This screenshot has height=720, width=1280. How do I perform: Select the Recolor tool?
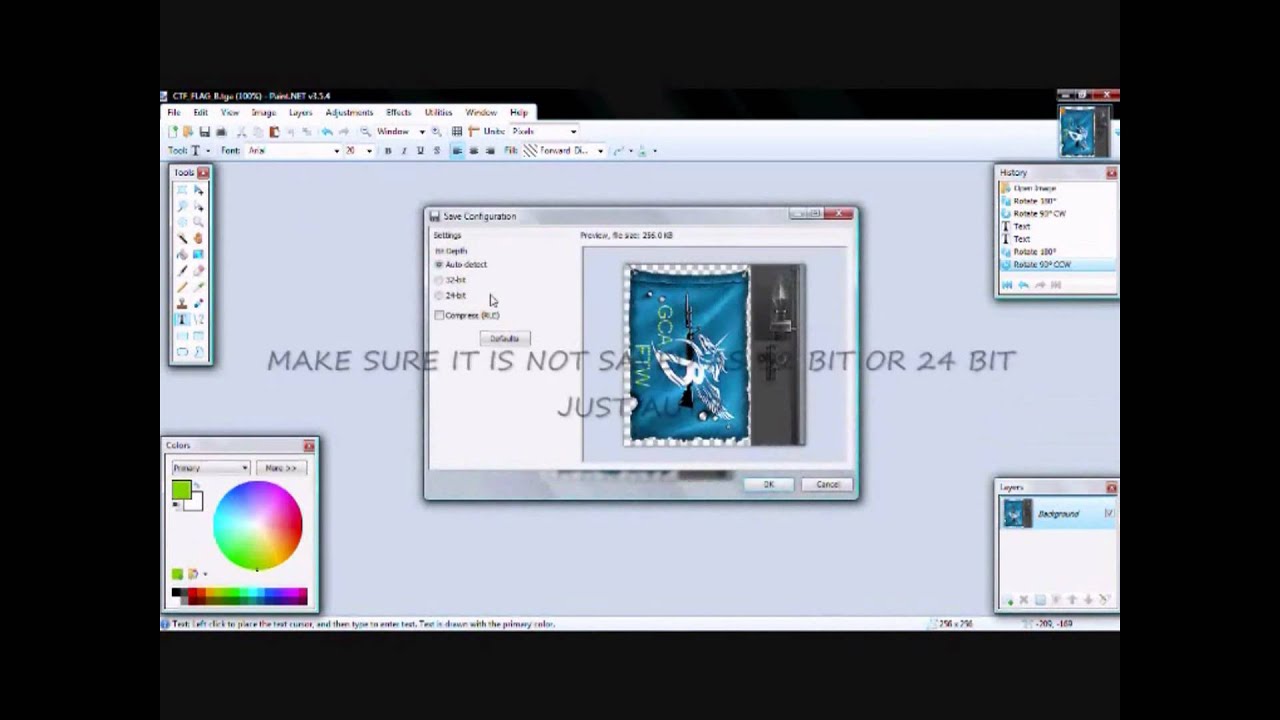198,303
